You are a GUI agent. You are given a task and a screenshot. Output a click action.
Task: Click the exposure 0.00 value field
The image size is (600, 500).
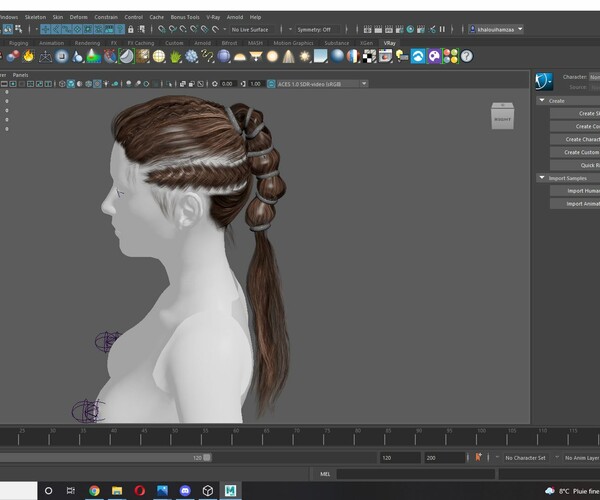point(227,84)
